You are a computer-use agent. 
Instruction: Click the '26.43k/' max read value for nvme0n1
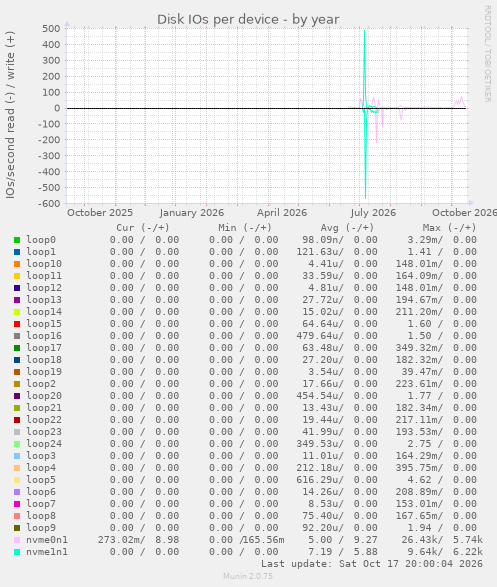(x=422, y=540)
